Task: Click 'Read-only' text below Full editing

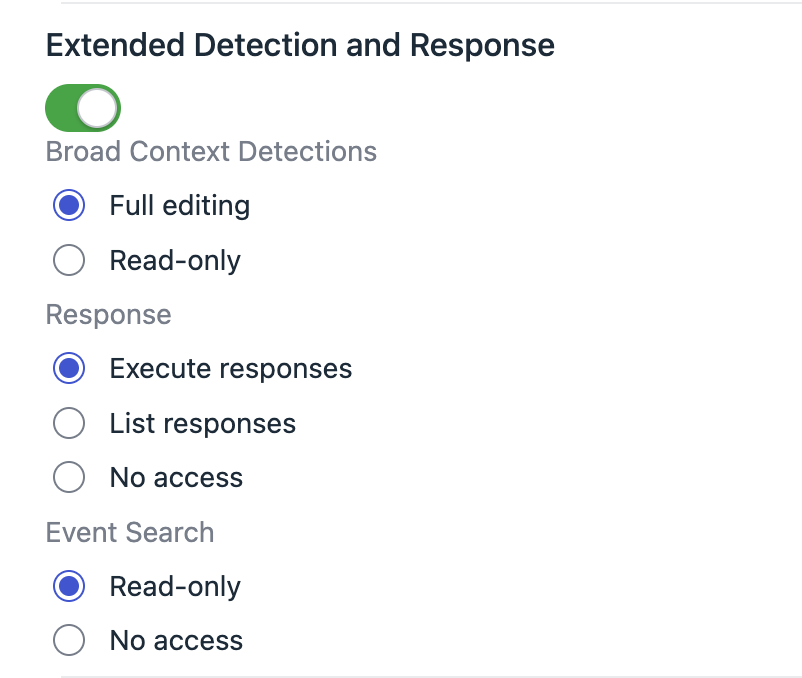Action: (175, 261)
